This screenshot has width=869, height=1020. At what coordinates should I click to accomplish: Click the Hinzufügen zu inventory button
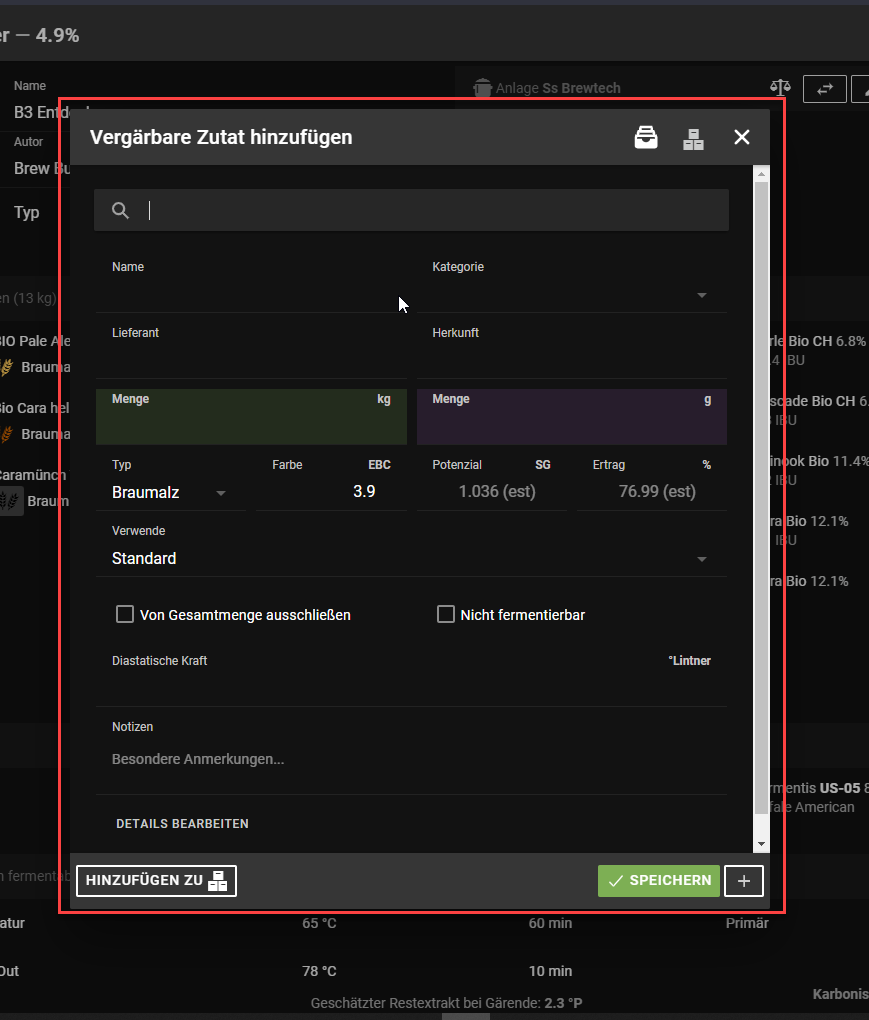coord(157,881)
